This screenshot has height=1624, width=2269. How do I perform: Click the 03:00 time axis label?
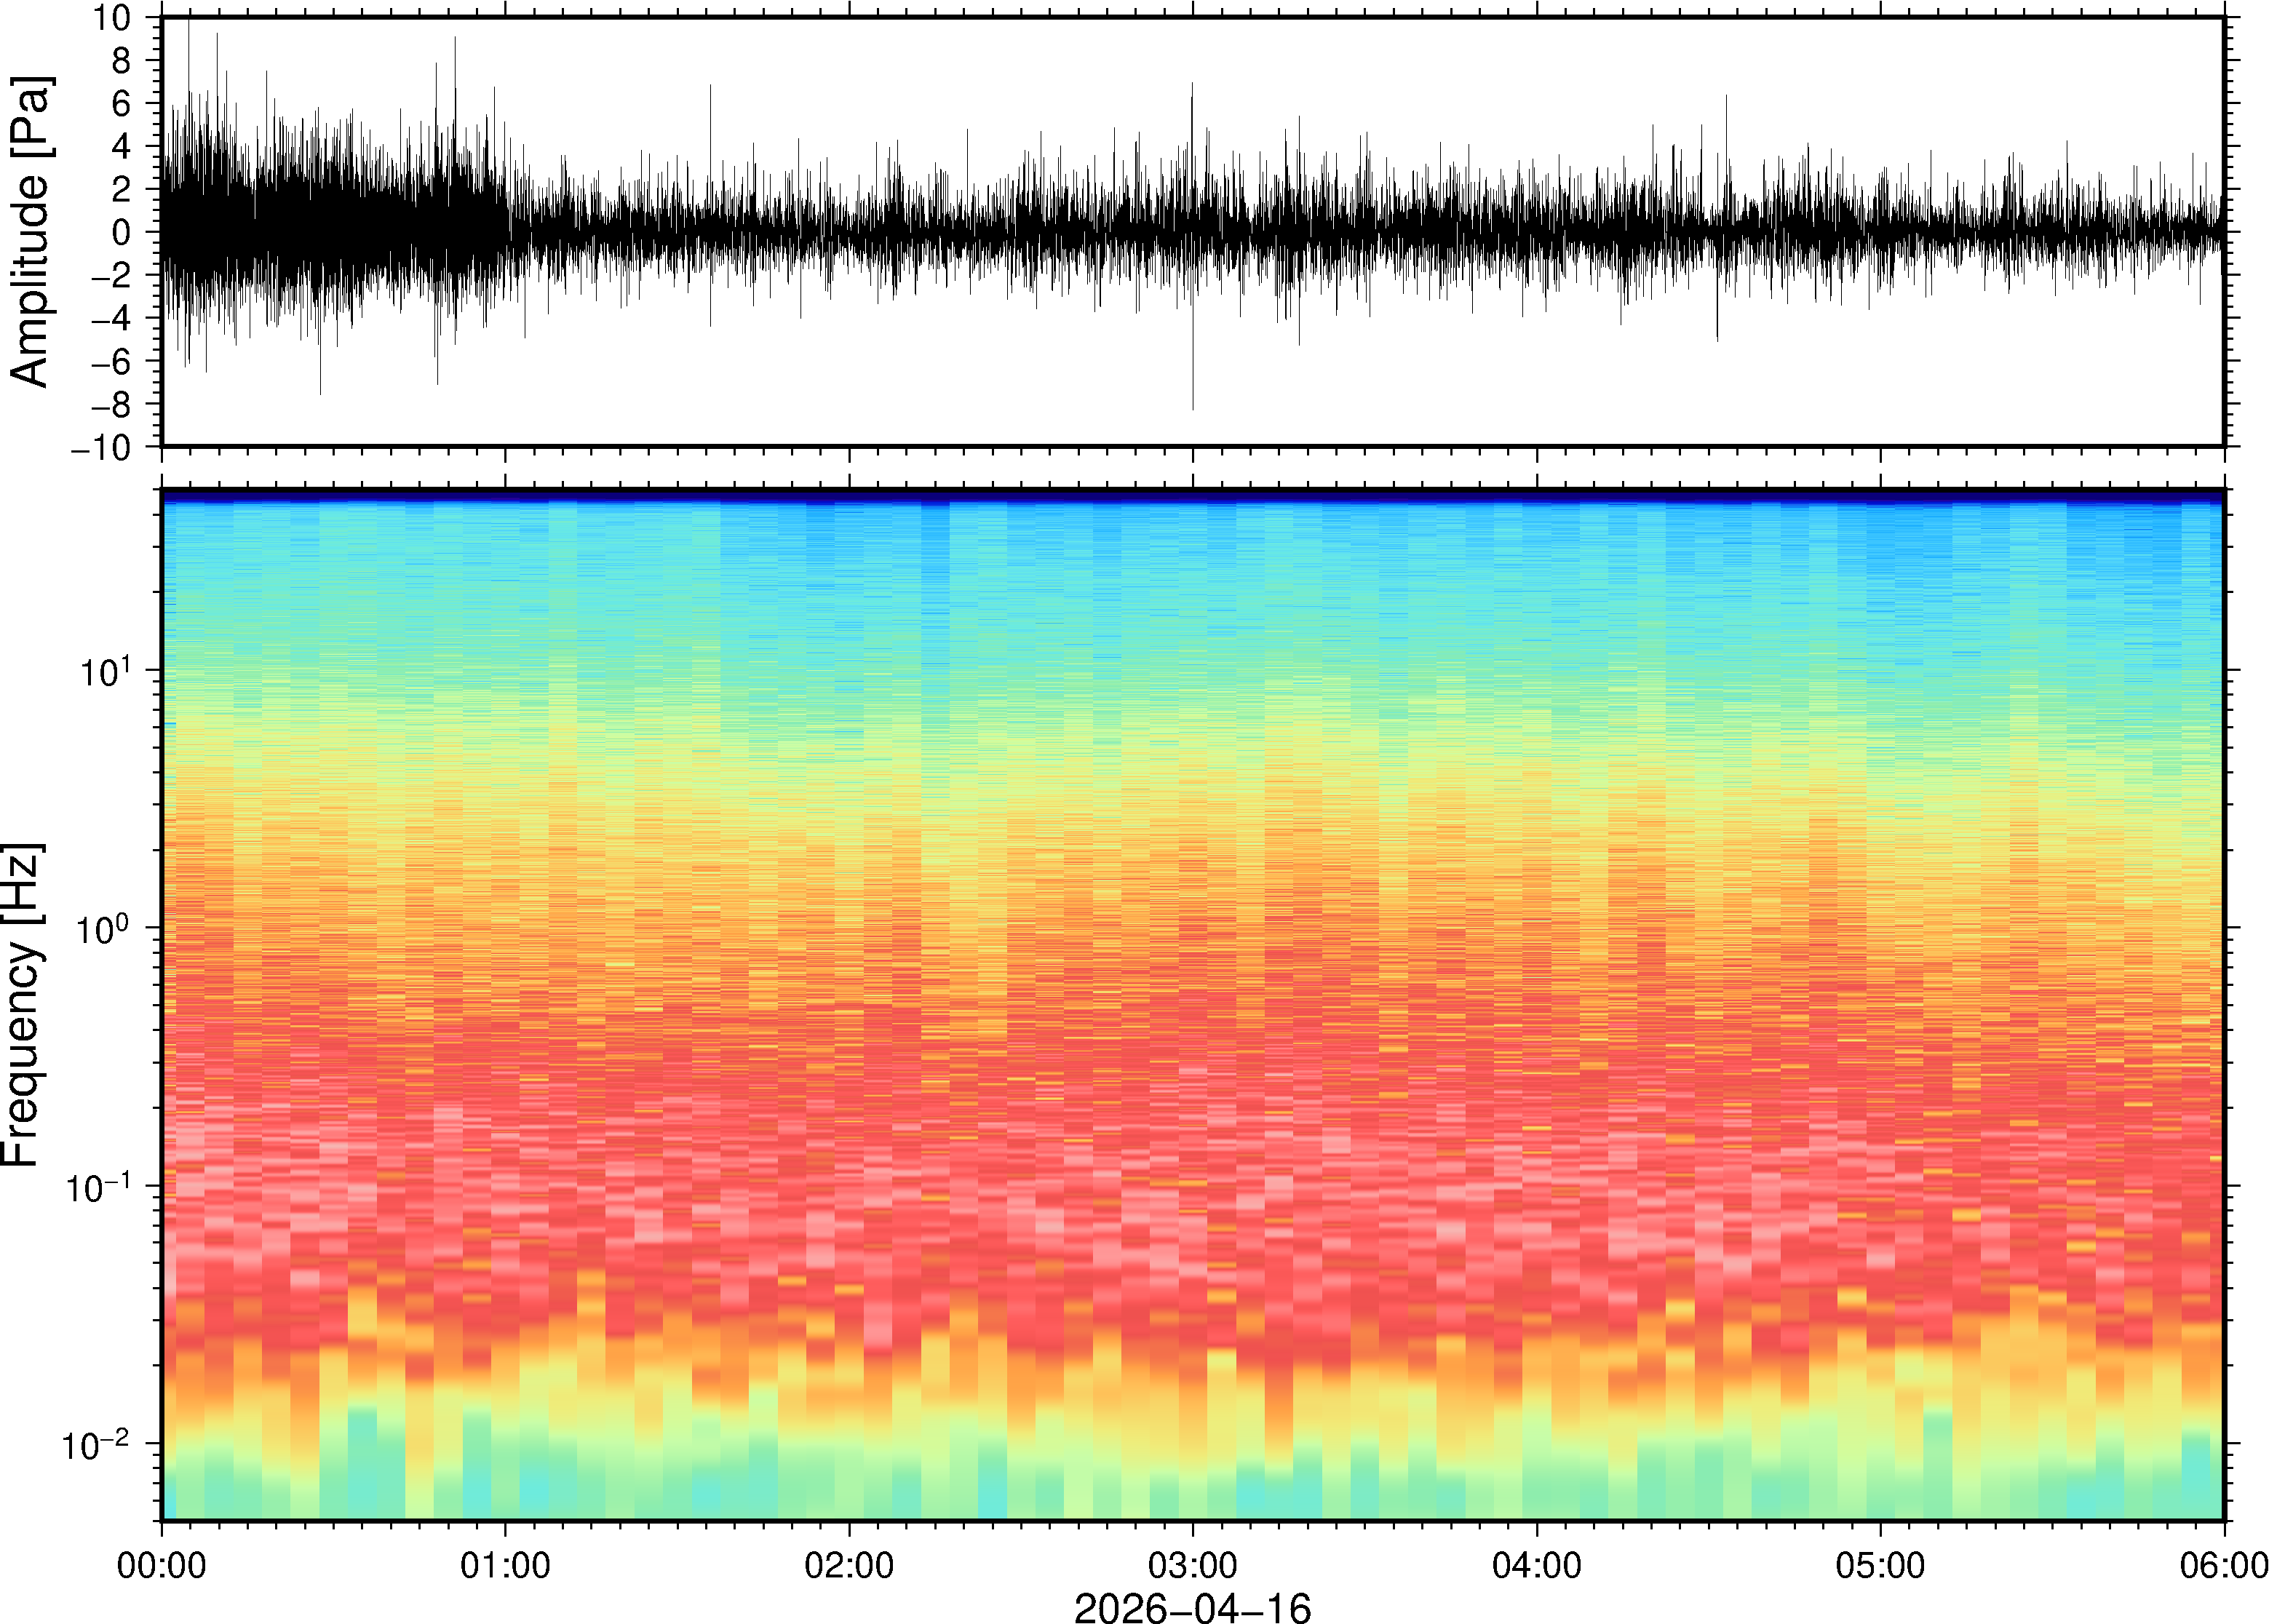coord(1192,1565)
